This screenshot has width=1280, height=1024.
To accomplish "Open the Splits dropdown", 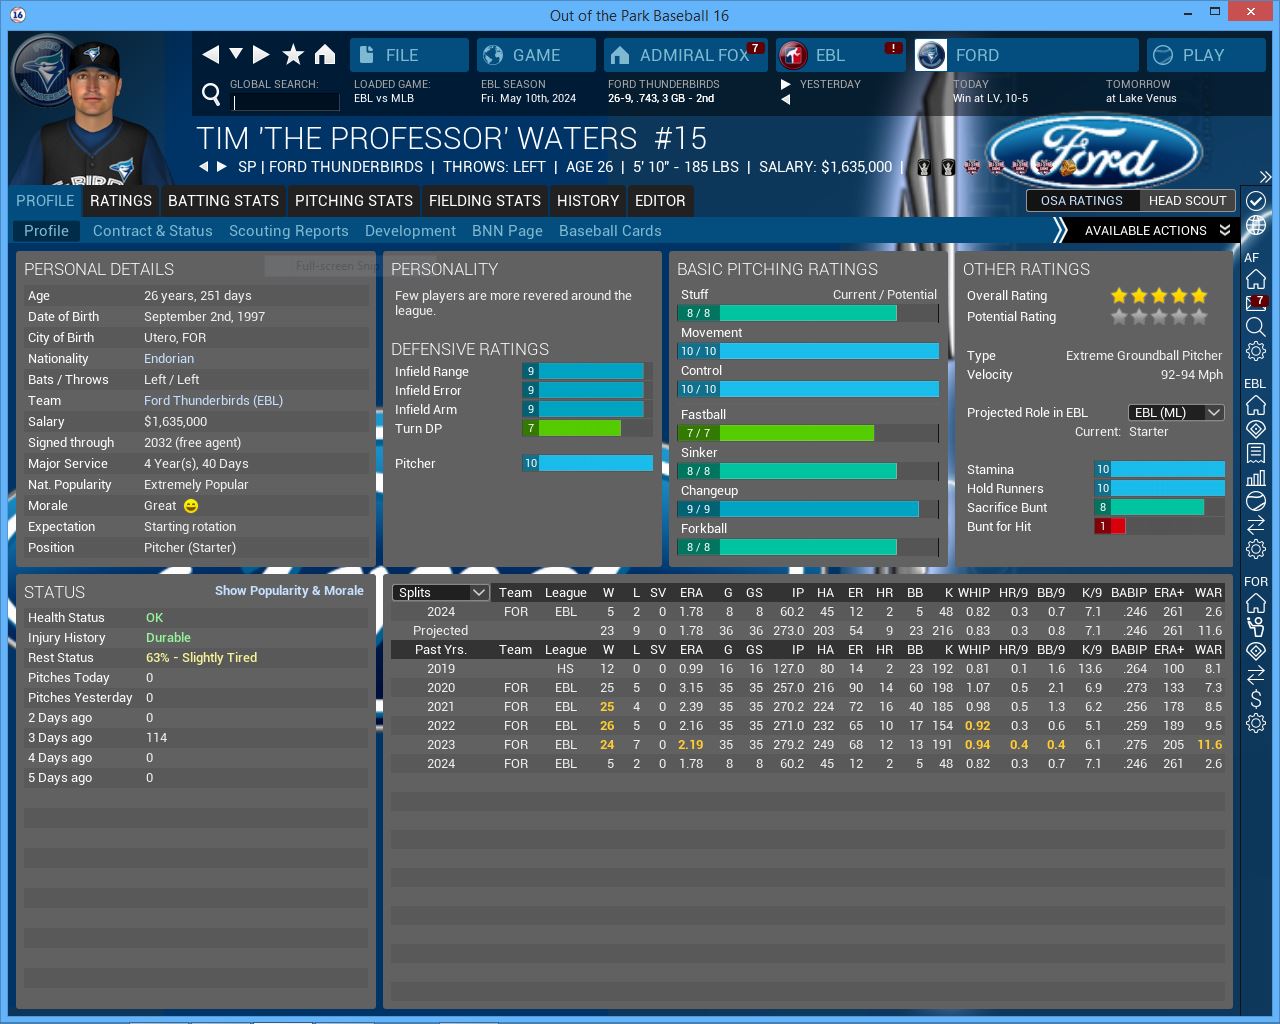I will 440,593.
